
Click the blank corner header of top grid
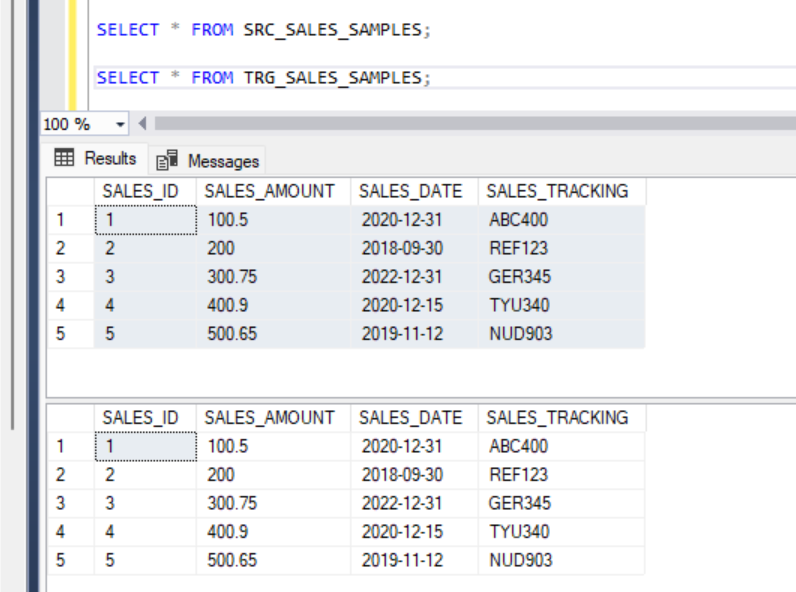pyautogui.click(x=70, y=191)
